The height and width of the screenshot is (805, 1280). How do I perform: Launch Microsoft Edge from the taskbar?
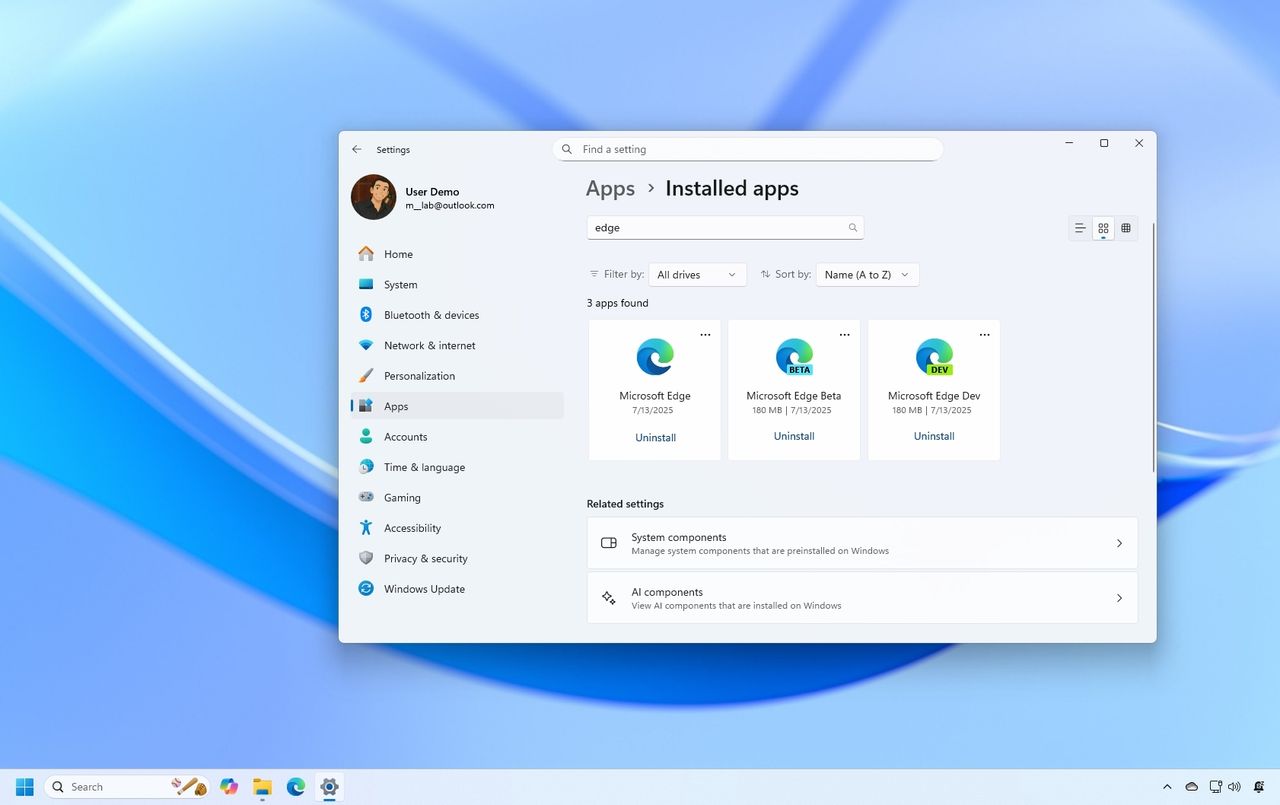tap(296, 787)
